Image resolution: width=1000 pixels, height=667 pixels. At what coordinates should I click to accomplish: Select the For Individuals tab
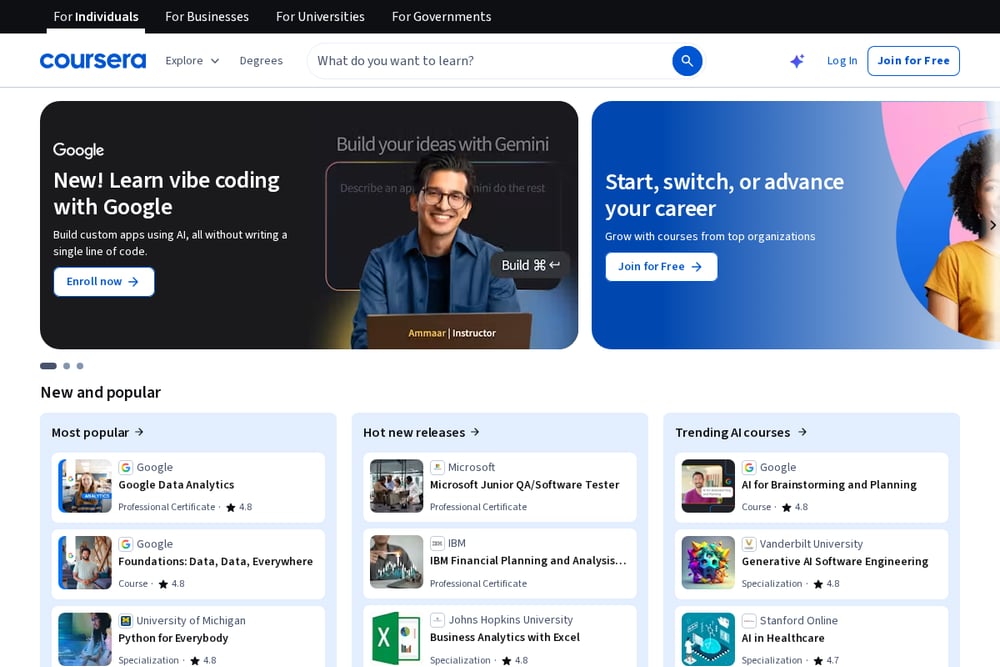point(96,17)
